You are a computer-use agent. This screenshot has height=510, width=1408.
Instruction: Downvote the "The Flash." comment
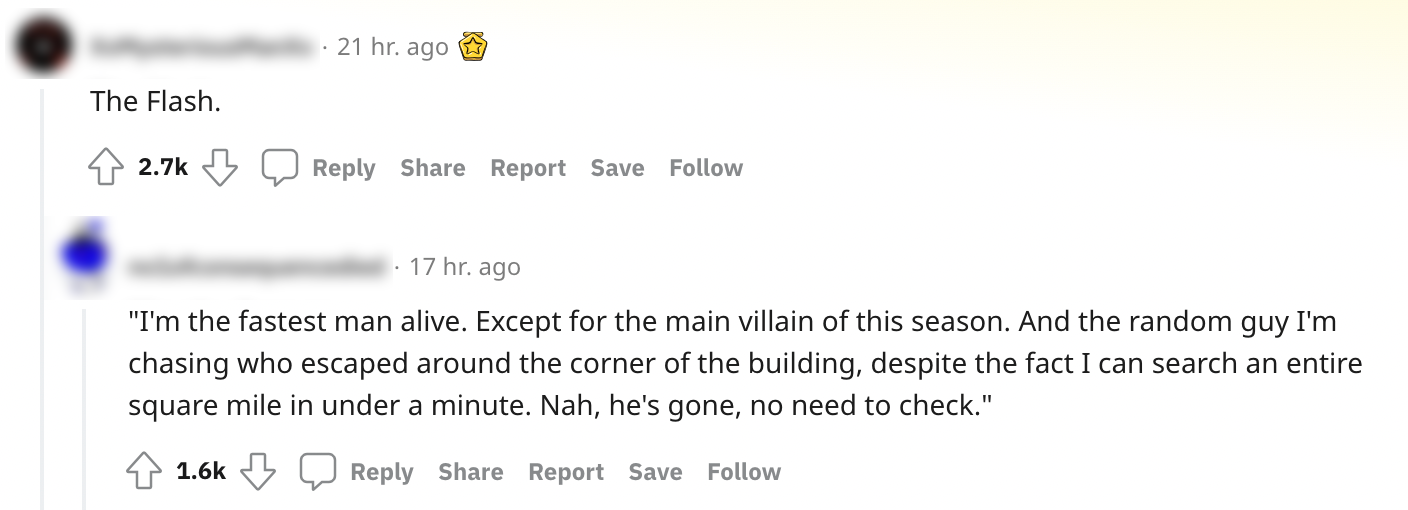(220, 168)
